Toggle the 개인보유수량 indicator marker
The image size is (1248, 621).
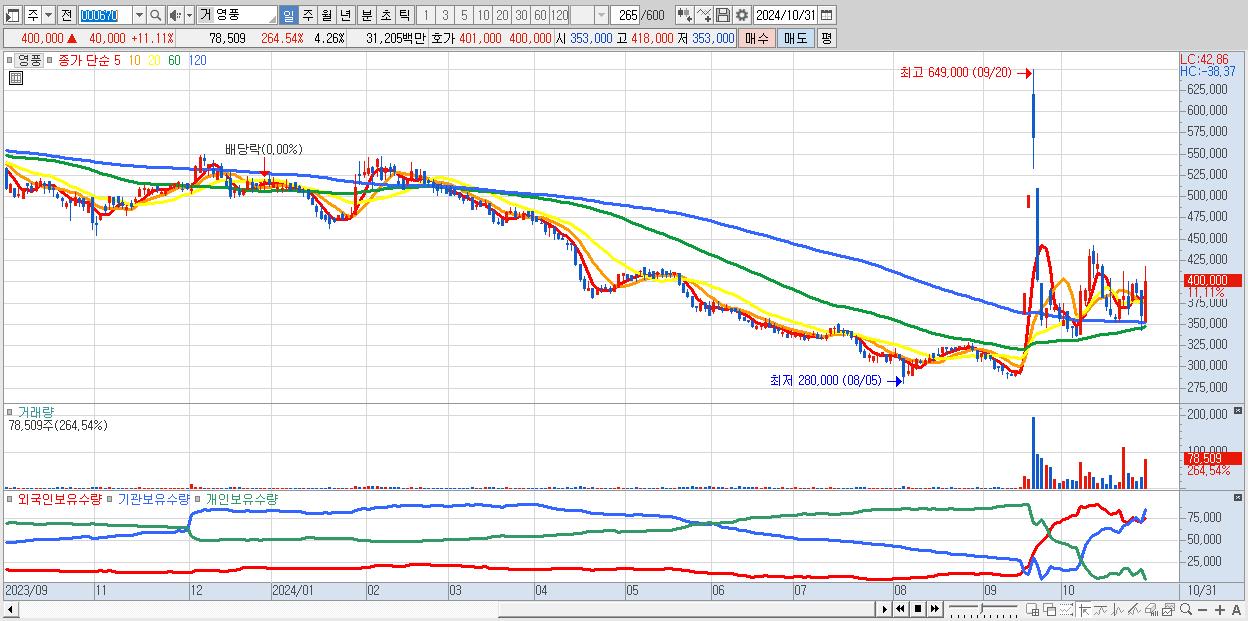click(199, 498)
